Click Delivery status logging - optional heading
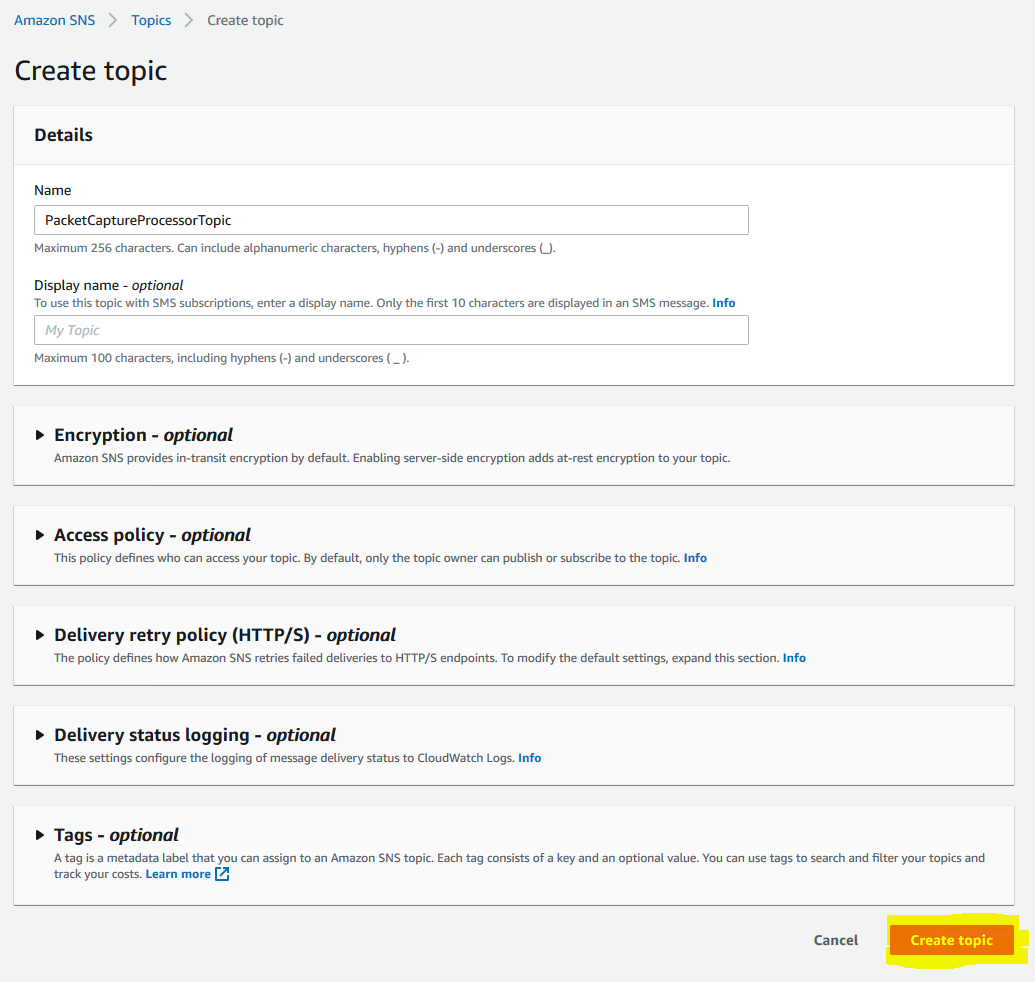The width and height of the screenshot is (1035, 982). 195,735
